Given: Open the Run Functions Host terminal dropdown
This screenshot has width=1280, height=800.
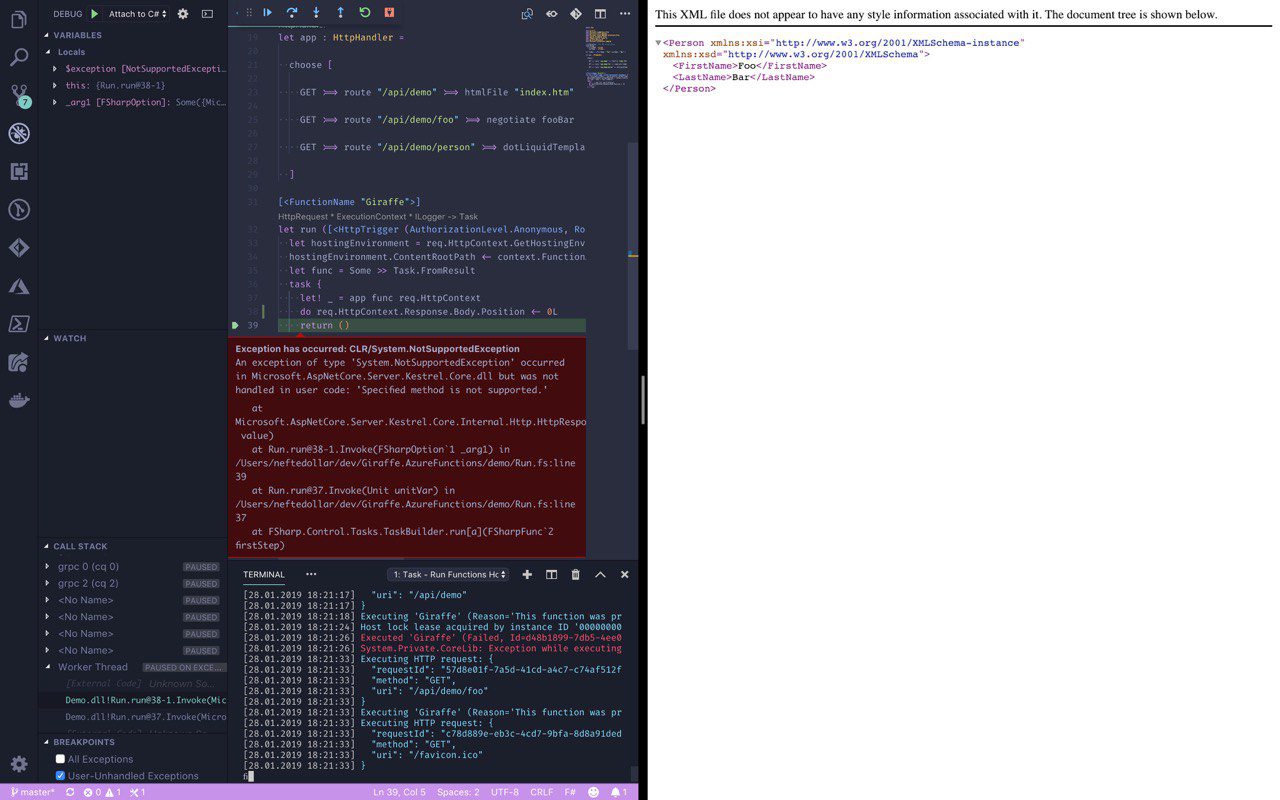Looking at the screenshot, I should coord(448,575).
